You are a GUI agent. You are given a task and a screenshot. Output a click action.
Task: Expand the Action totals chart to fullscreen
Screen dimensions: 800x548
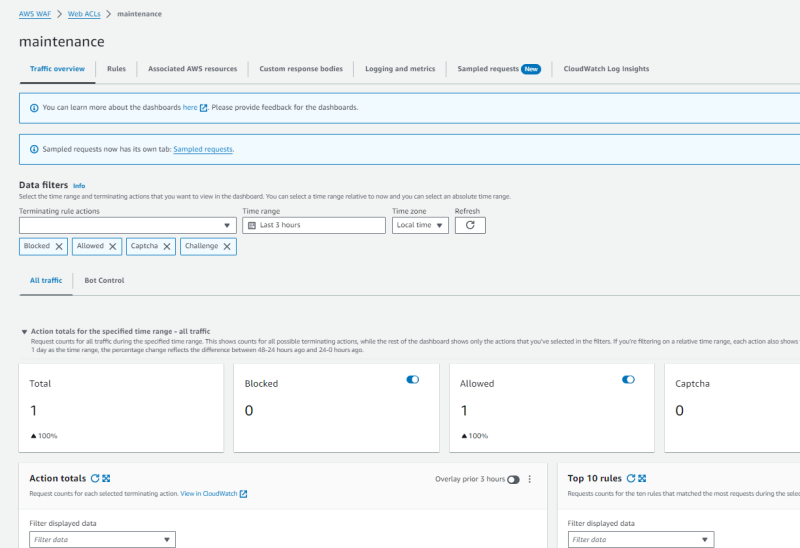[106, 479]
